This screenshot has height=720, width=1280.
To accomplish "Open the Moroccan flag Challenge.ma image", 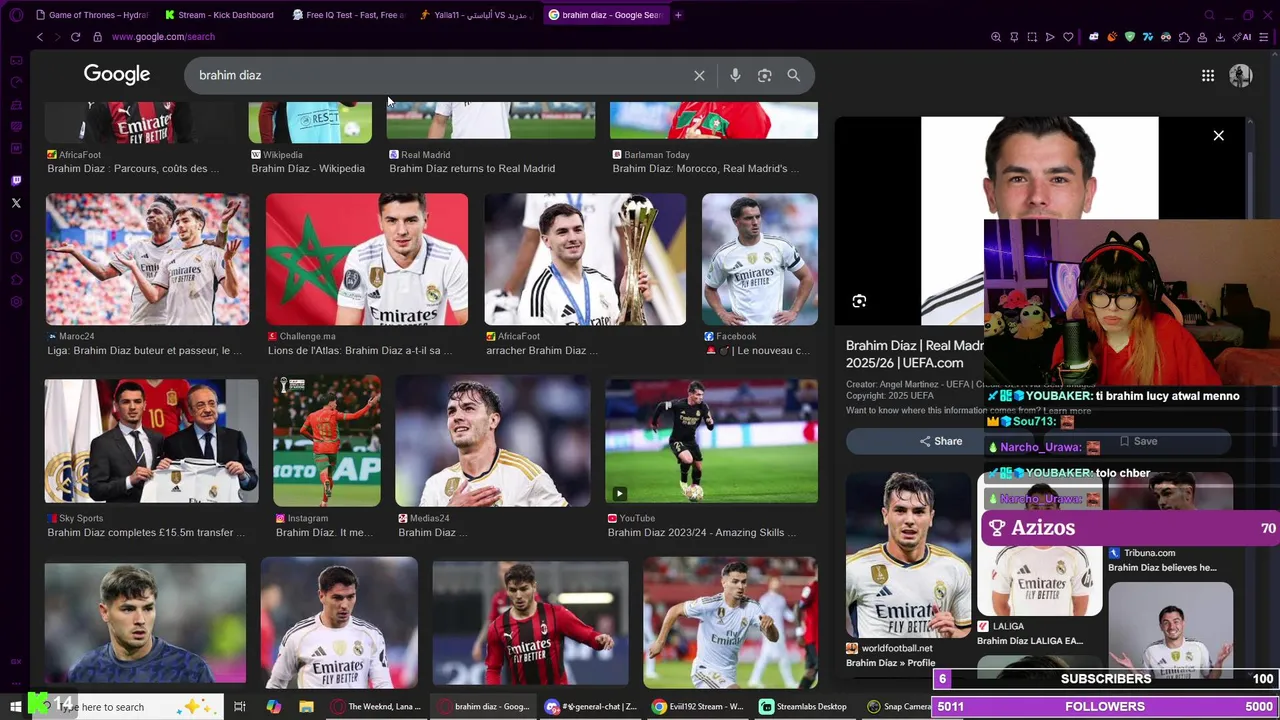I will point(366,260).
